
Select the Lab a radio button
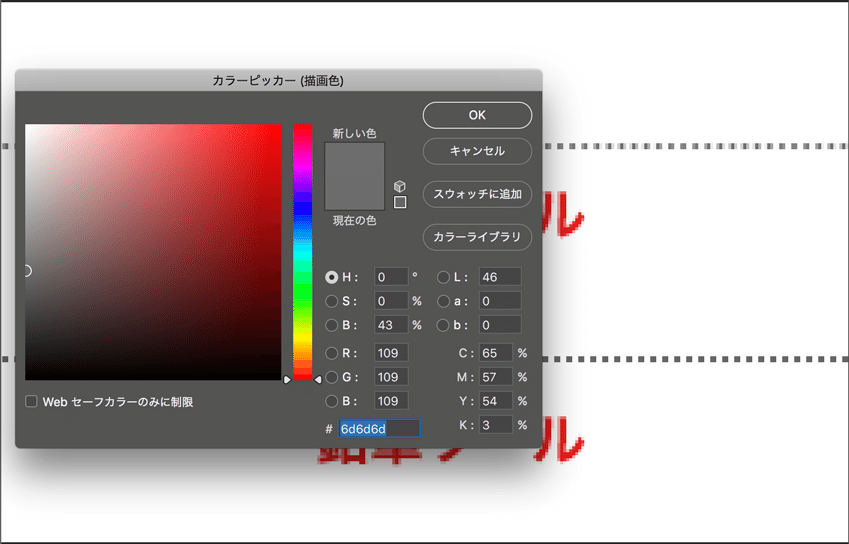(443, 301)
